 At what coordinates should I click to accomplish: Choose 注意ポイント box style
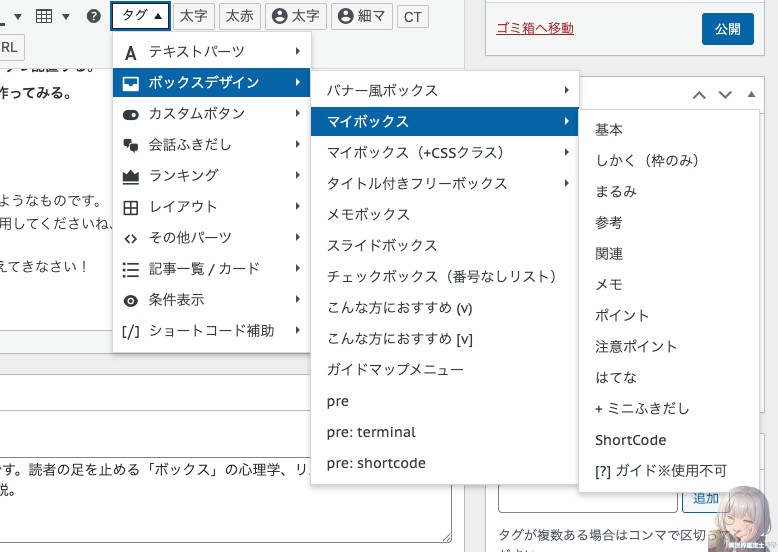pyautogui.click(x=636, y=346)
